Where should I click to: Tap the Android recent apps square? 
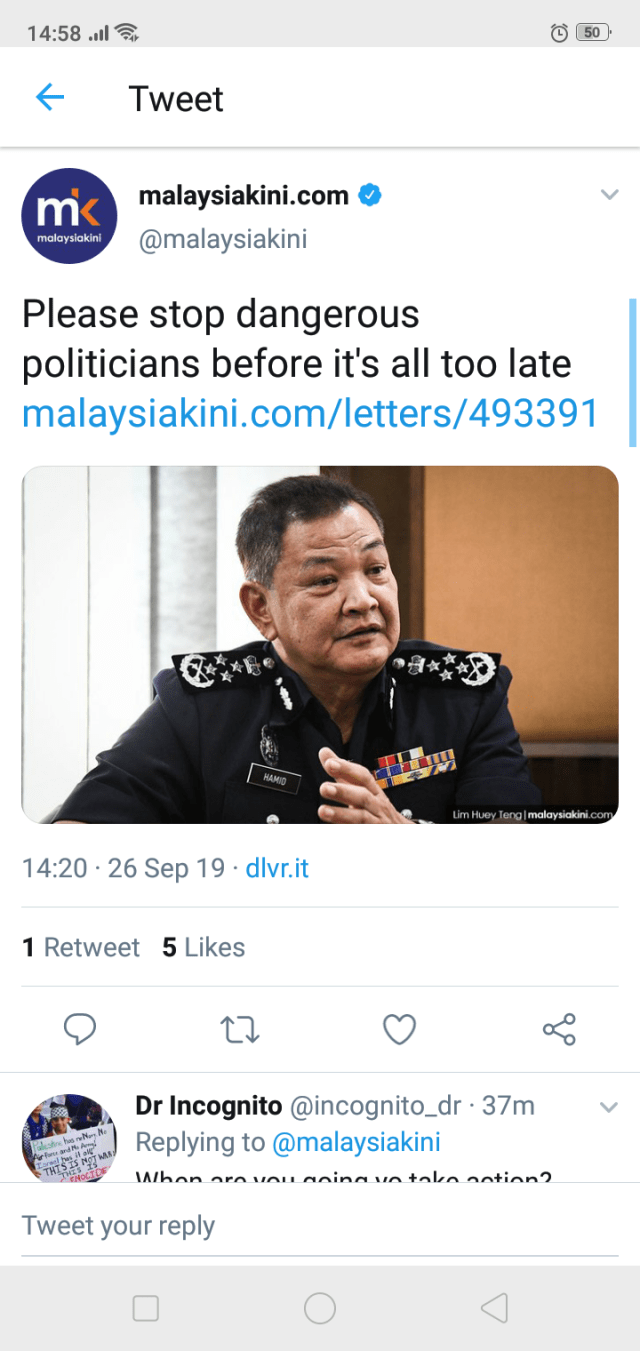146,1308
